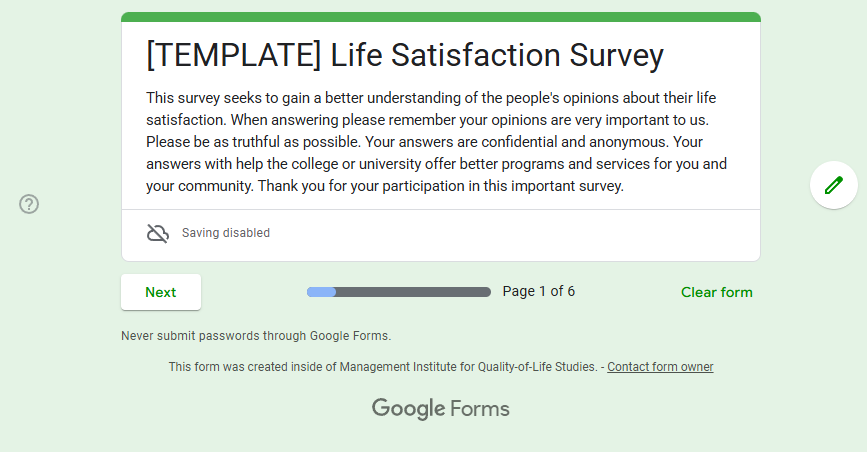Click the Page 1 of 6 indicator
The width and height of the screenshot is (867, 452).
538,292
